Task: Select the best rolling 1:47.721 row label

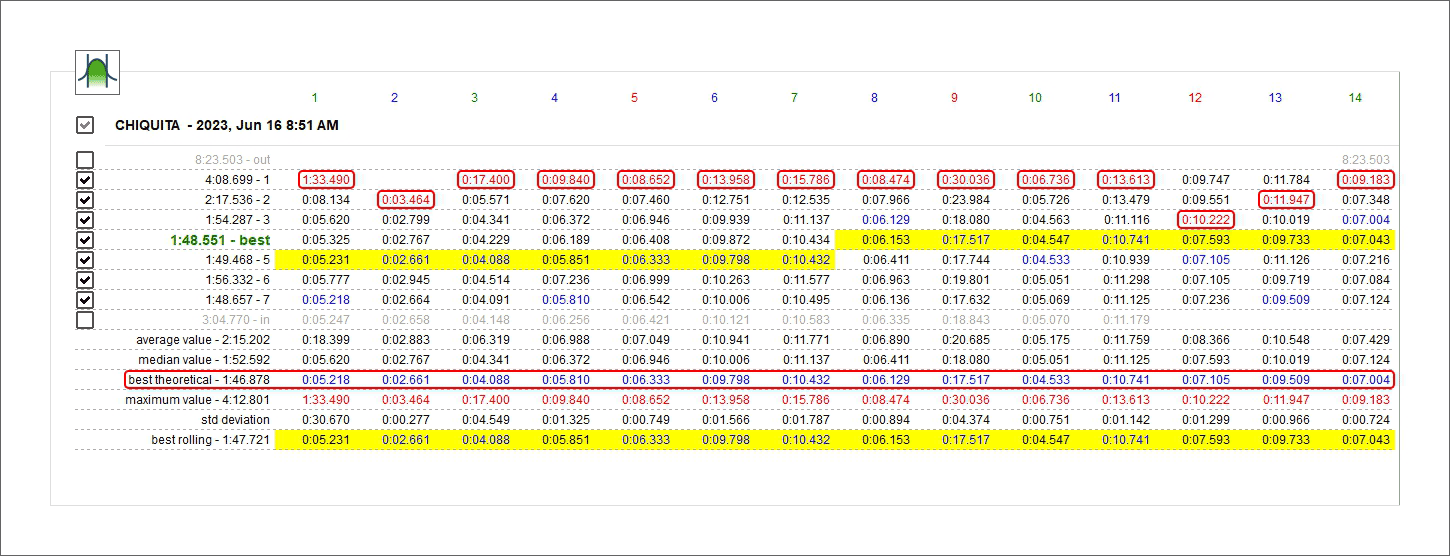Action: click(x=210, y=440)
